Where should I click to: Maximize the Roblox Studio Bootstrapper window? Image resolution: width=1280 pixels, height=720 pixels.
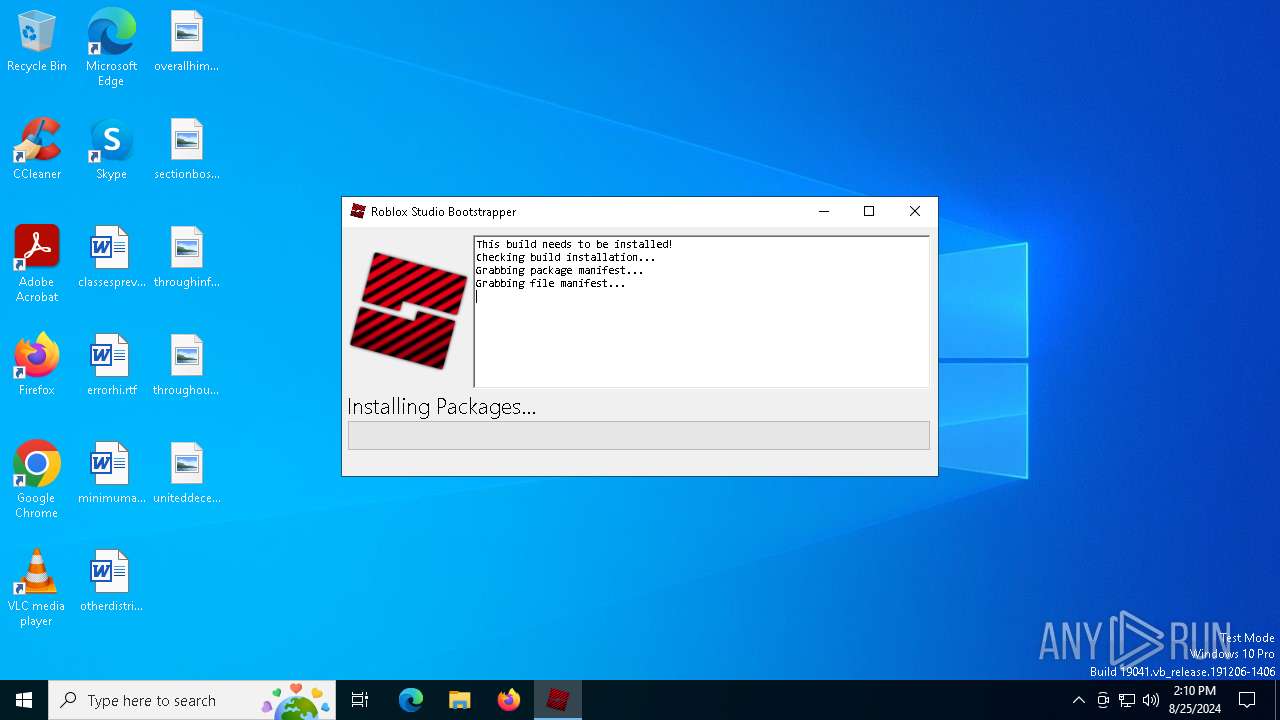[869, 211]
